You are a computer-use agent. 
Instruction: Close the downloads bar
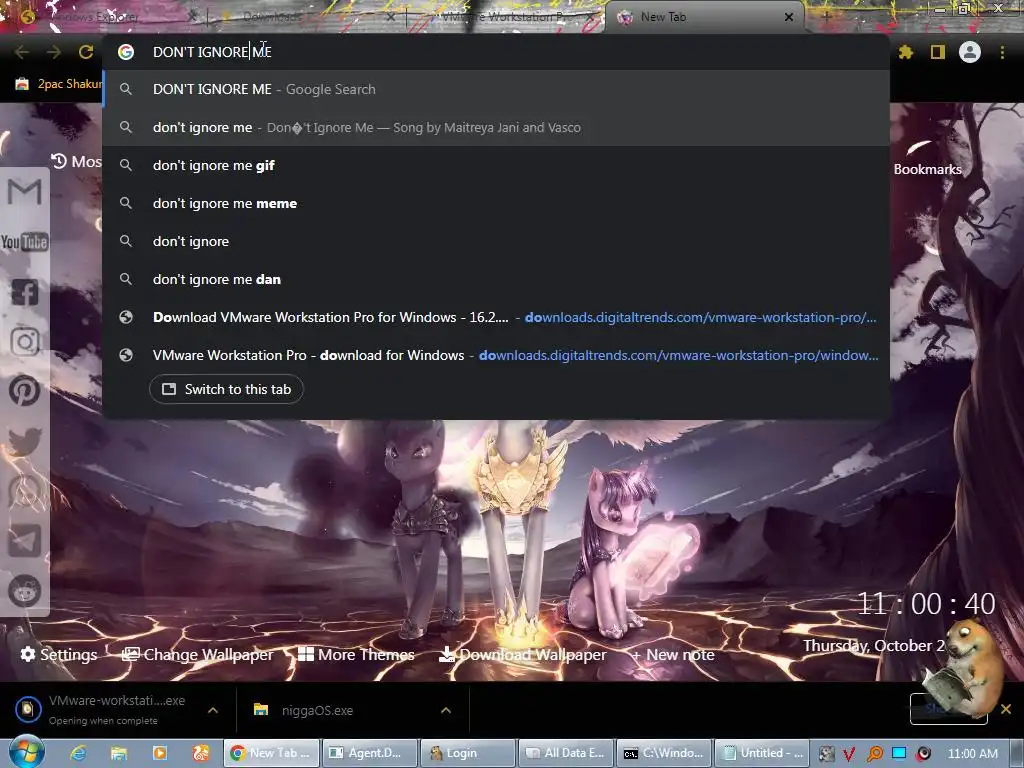[1006, 709]
